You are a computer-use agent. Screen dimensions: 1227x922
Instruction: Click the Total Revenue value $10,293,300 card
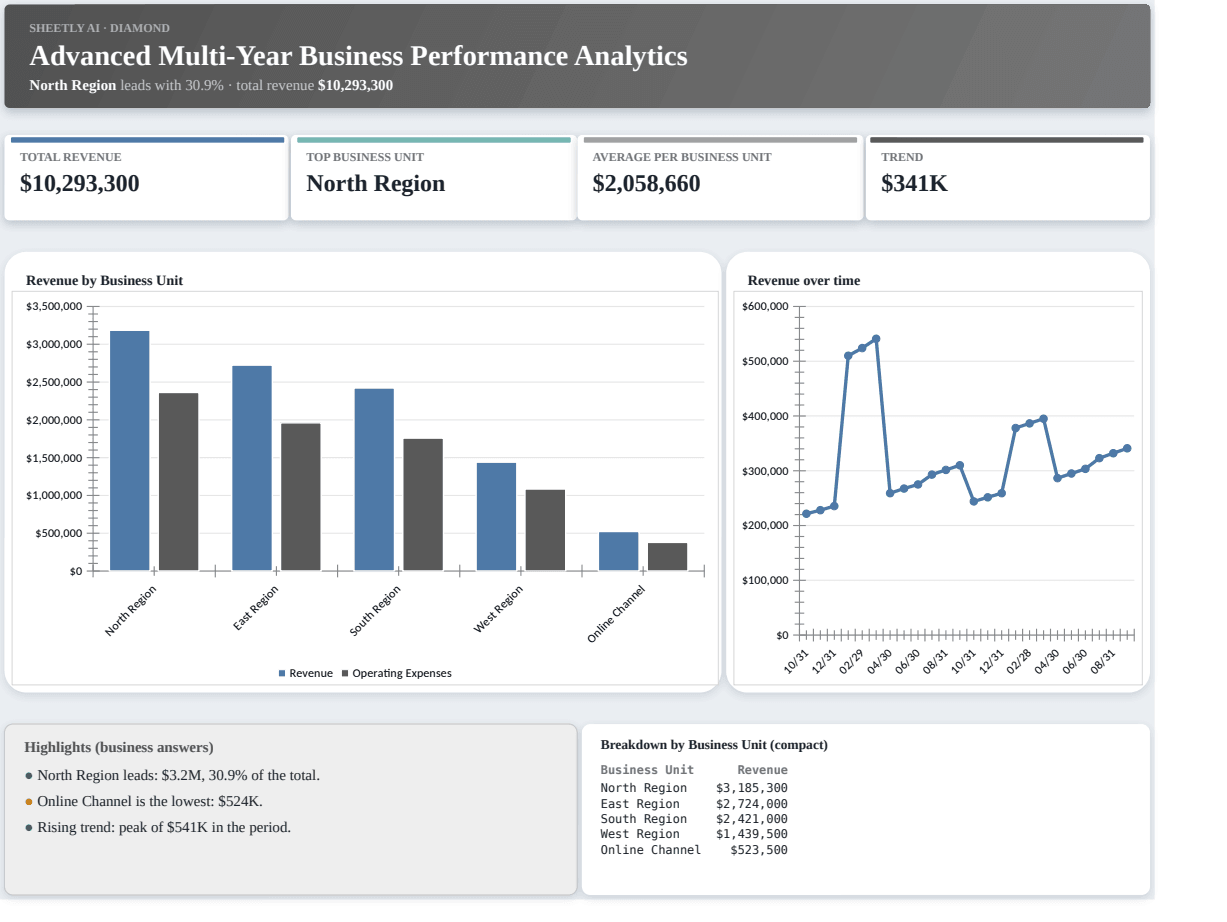[x=146, y=178]
